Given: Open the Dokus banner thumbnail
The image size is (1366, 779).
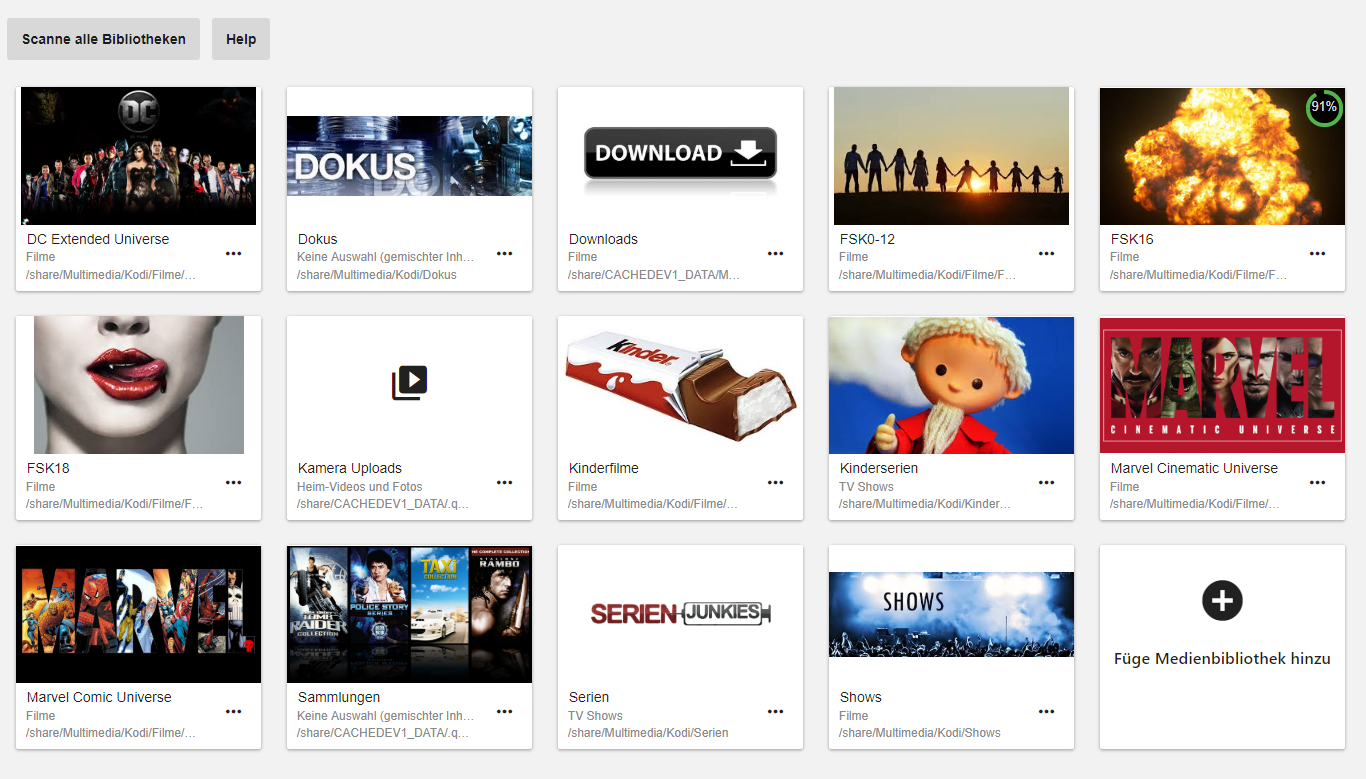Looking at the screenshot, I should (409, 156).
